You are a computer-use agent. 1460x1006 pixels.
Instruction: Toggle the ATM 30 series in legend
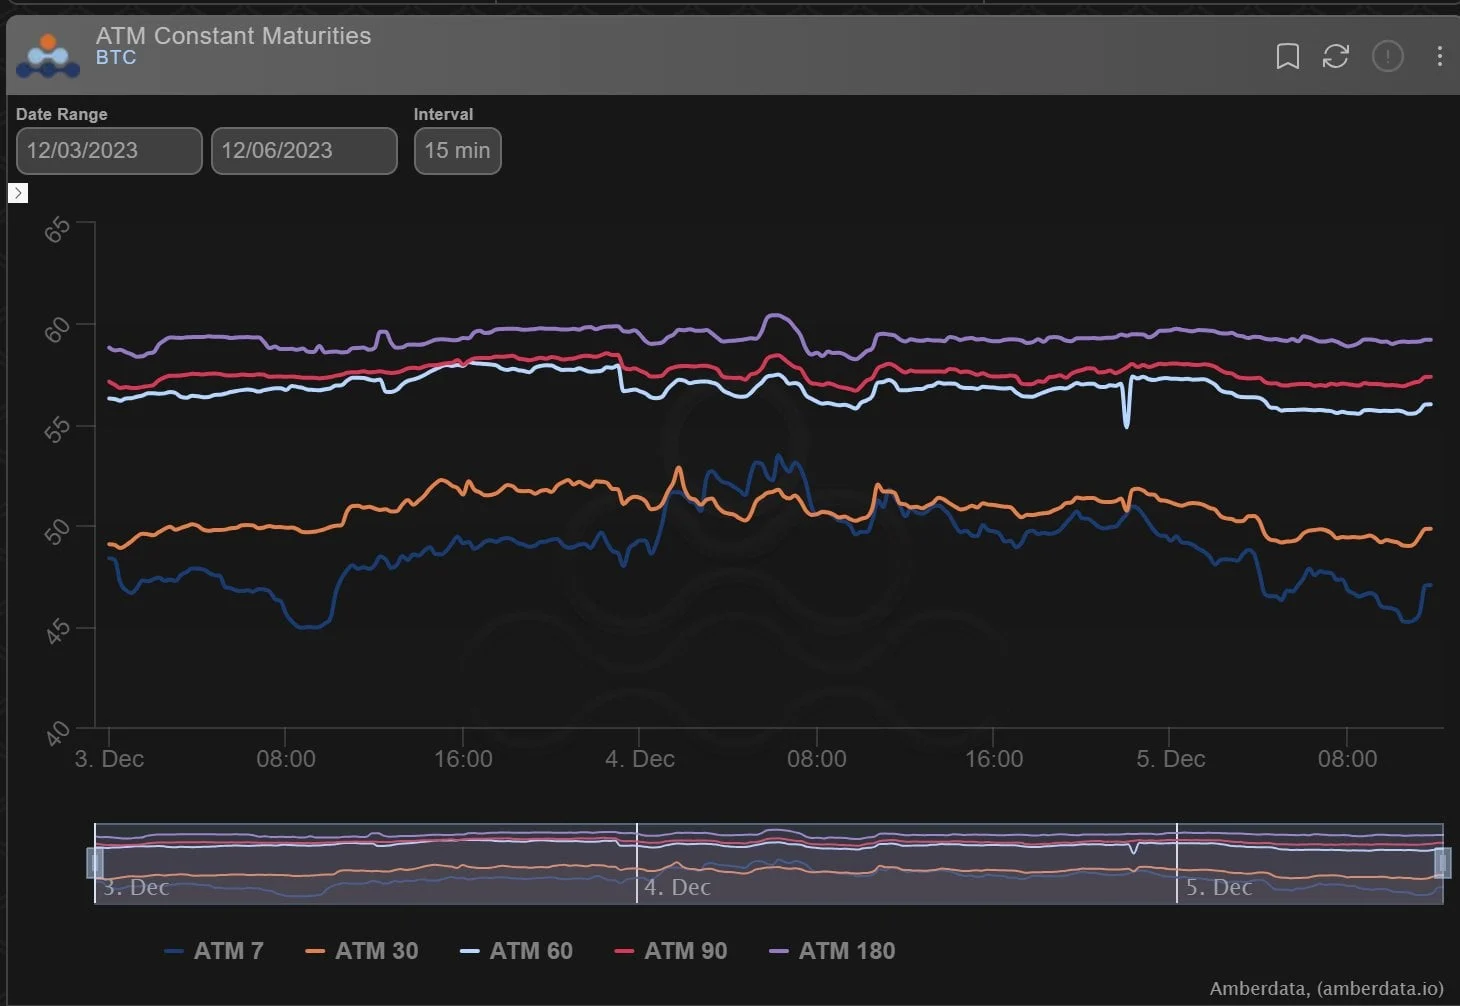pyautogui.click(x=362, y=951)
